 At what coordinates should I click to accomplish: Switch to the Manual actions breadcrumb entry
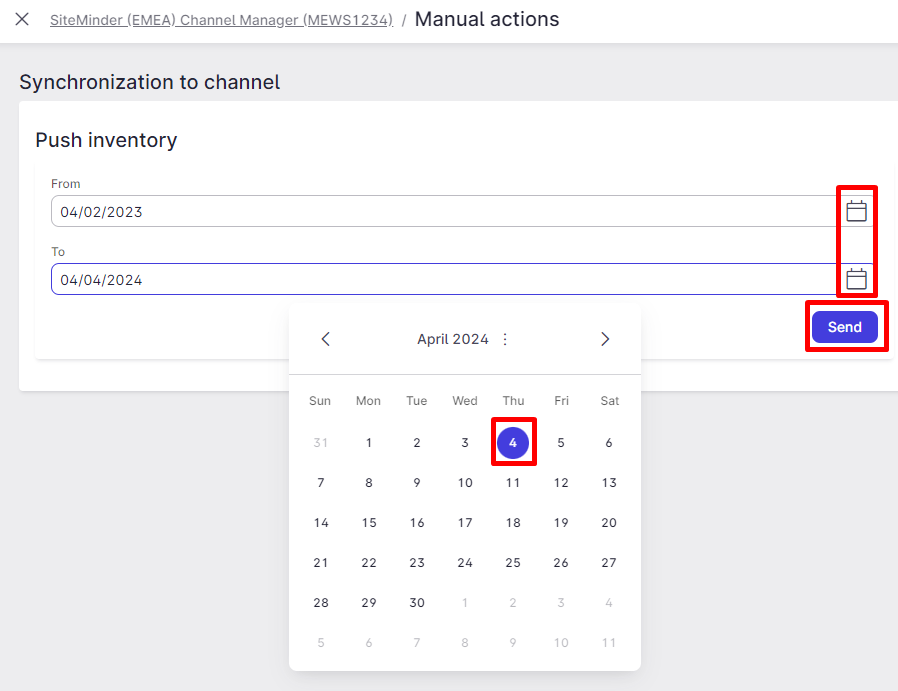pos(487,19)
